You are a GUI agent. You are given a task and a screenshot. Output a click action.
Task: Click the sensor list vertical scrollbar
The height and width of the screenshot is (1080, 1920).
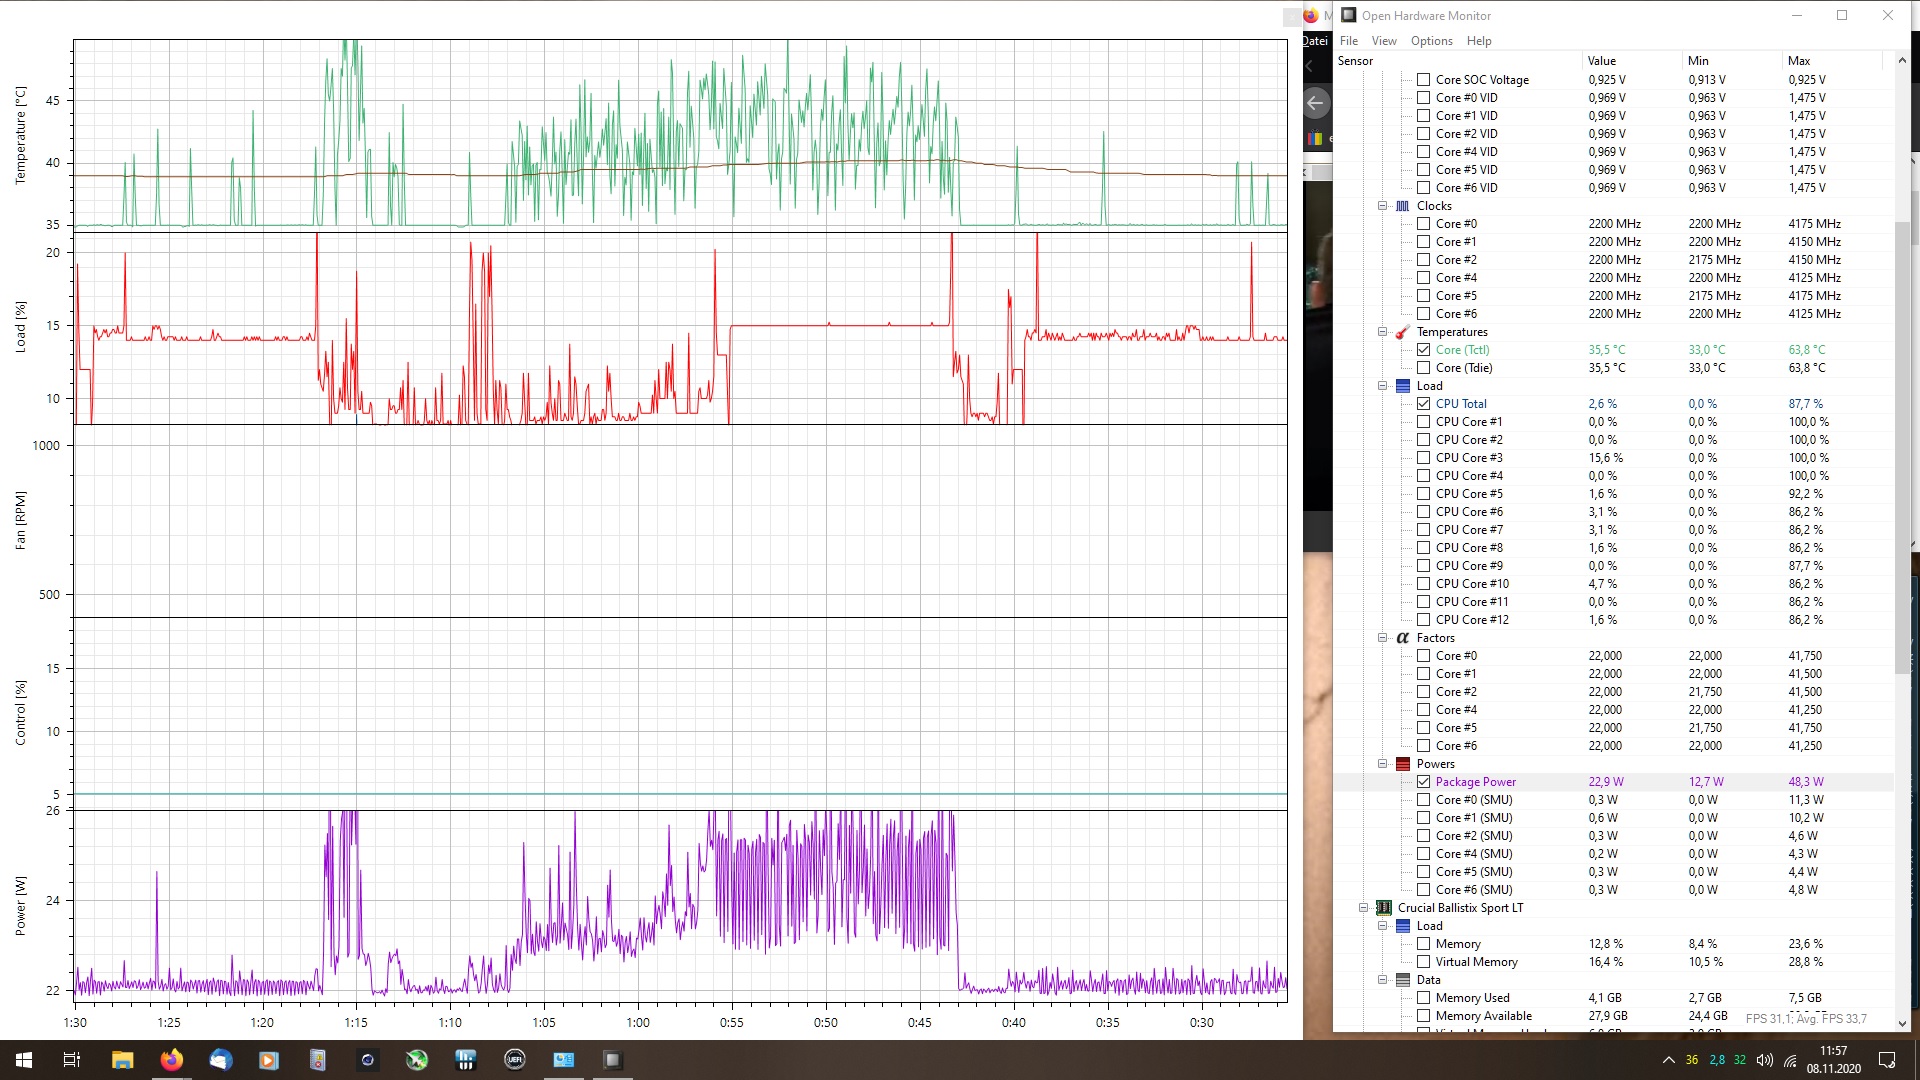(x=1901, y=450)
